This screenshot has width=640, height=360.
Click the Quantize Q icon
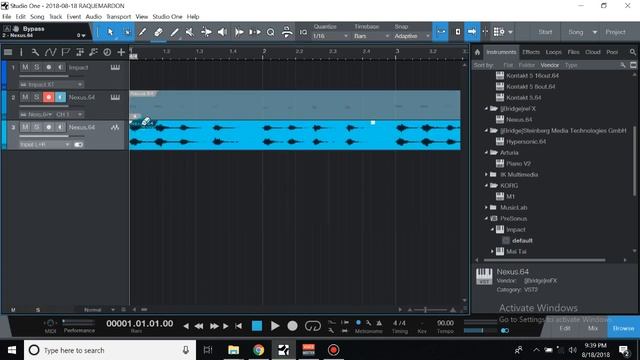[270, 32]
